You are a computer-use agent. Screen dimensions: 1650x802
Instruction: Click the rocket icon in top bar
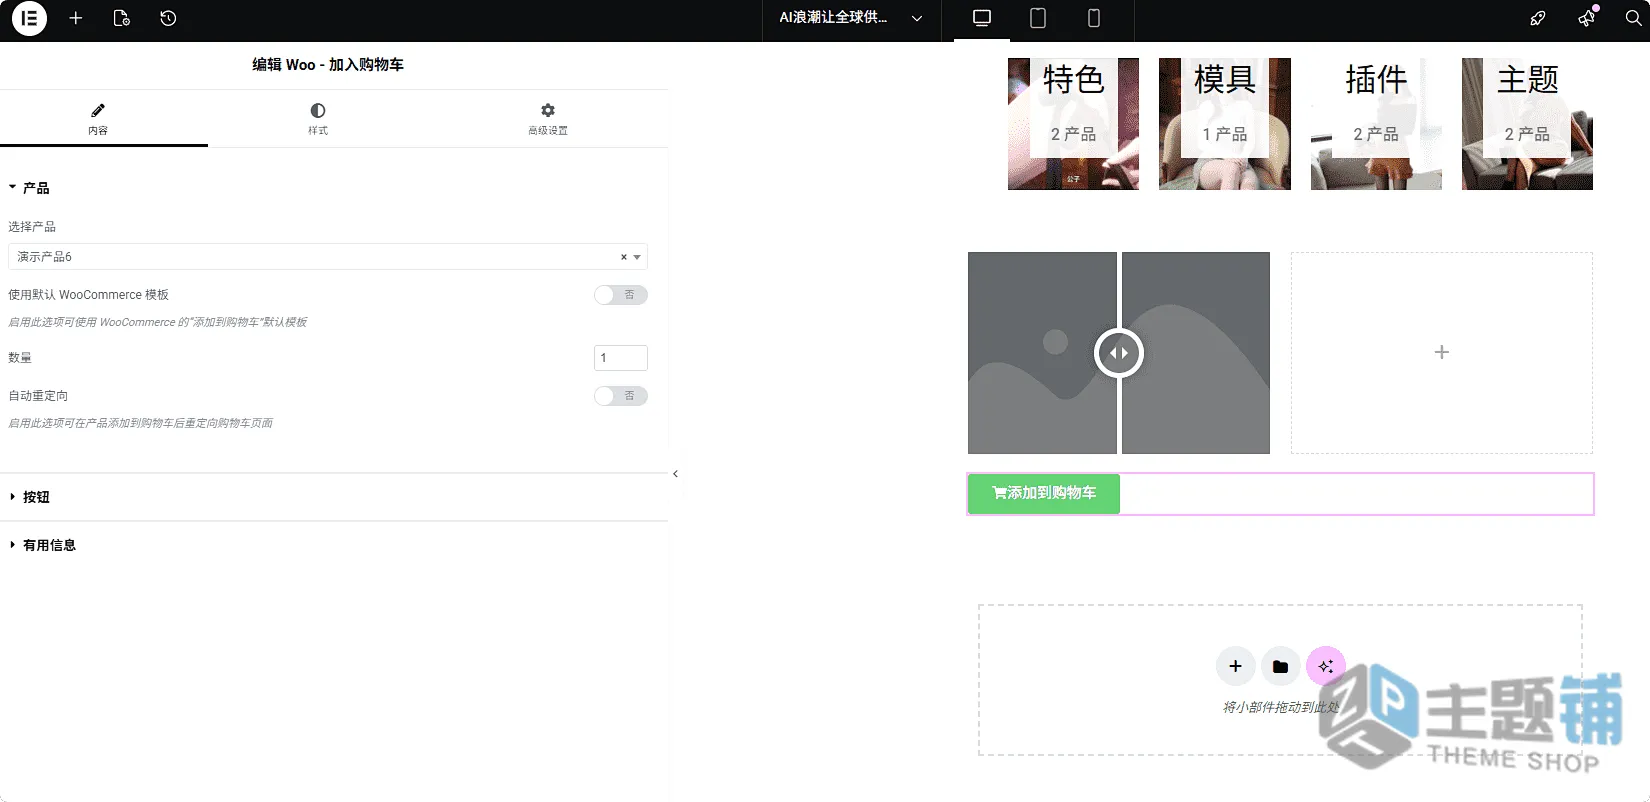(1538, 18)
